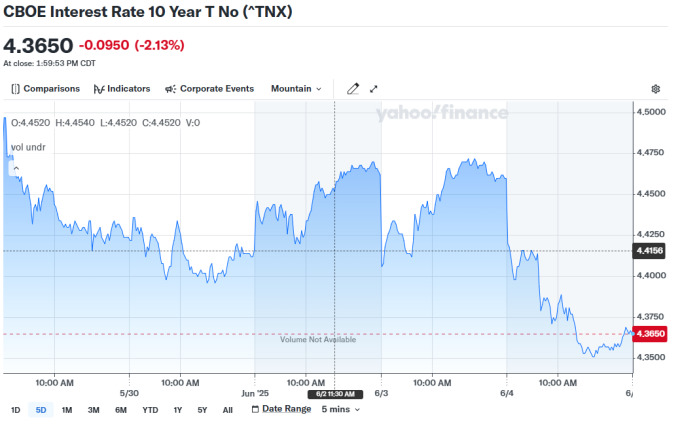
Task: Switch to 1M time range
Action: (67, 409)
